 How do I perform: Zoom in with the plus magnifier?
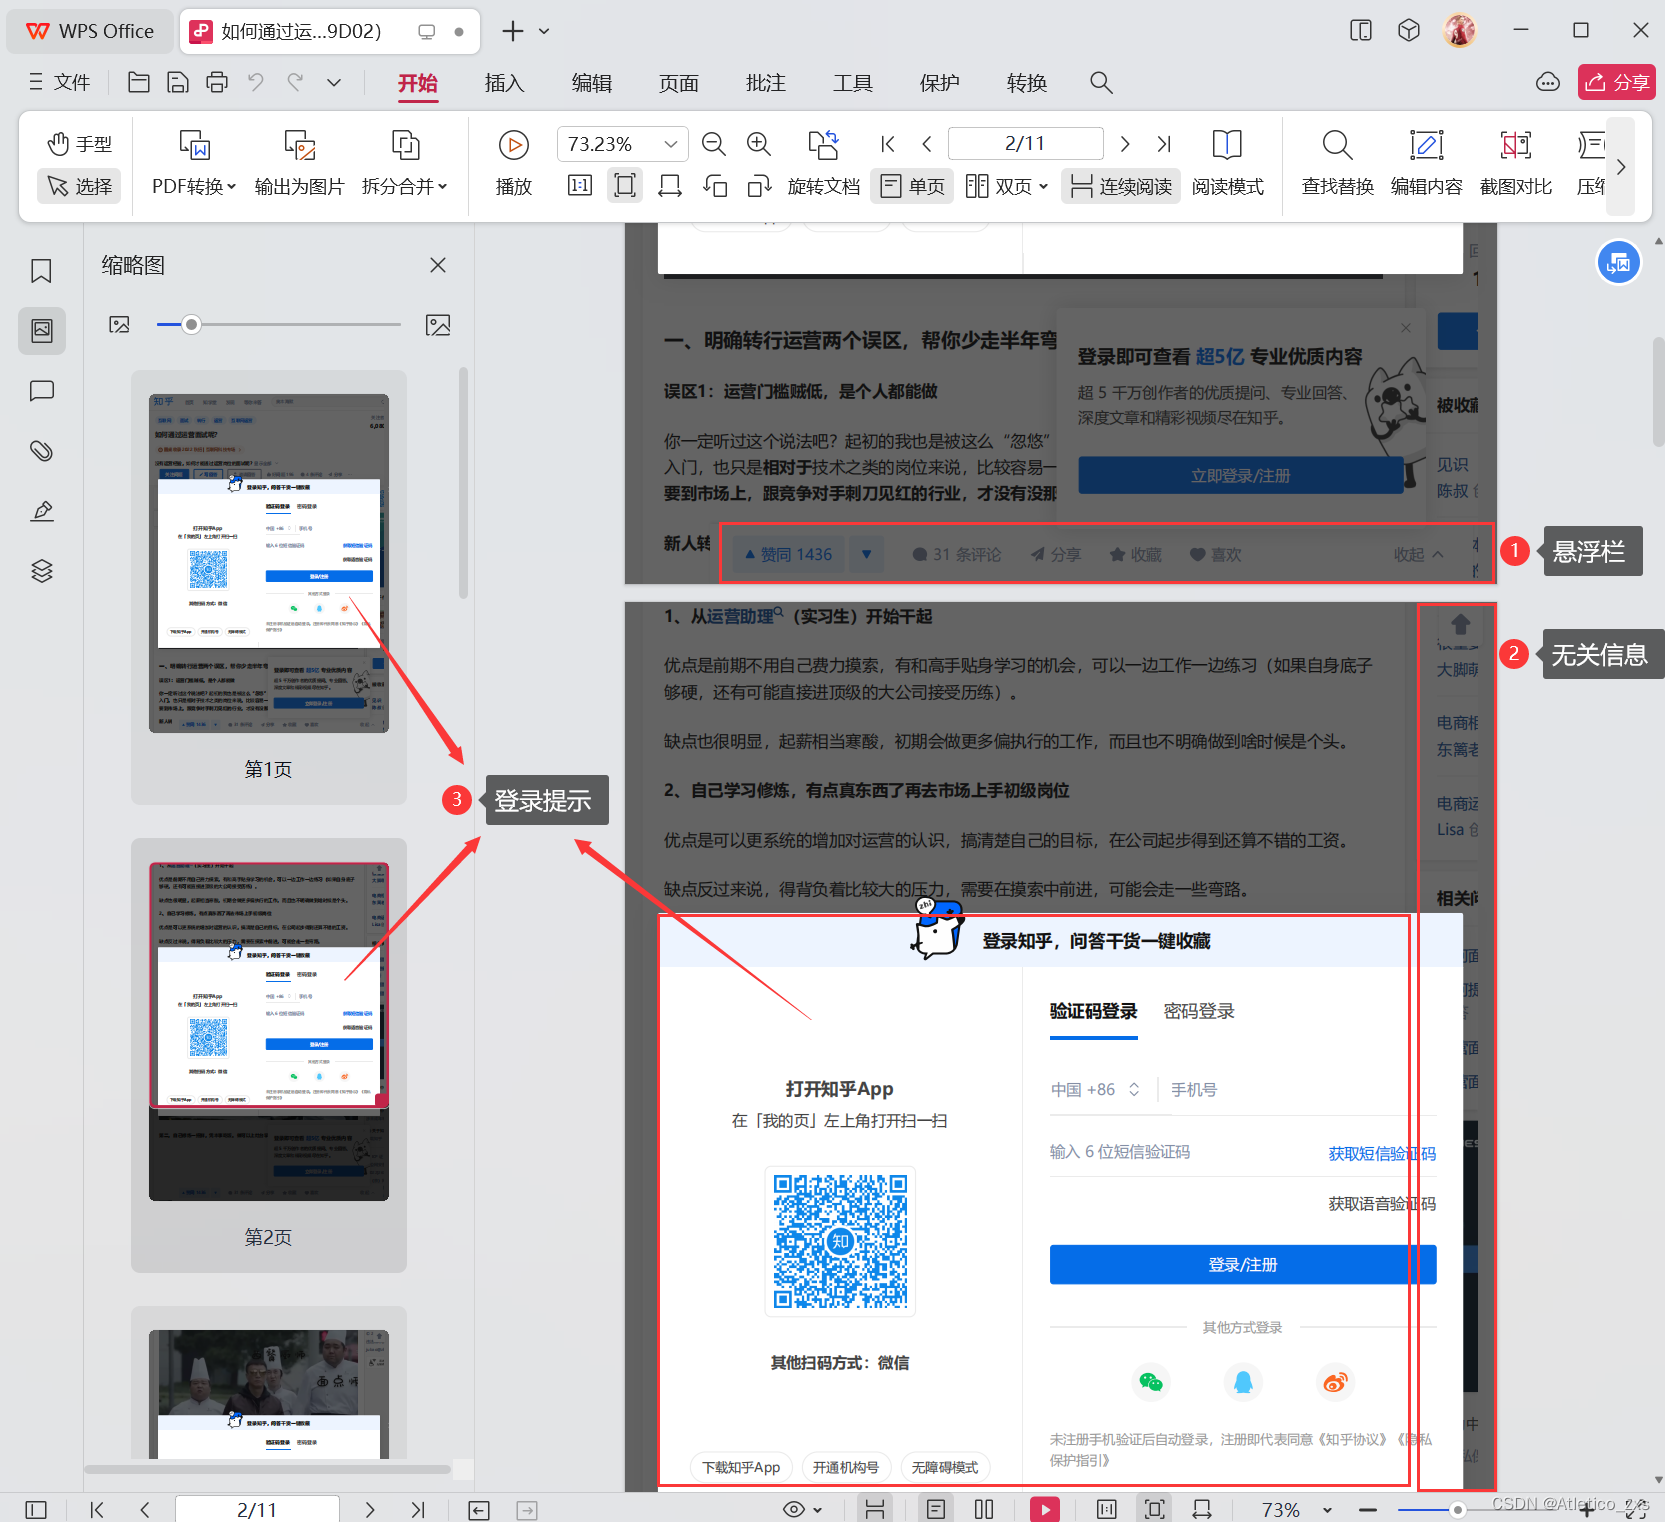click(759, 144)
